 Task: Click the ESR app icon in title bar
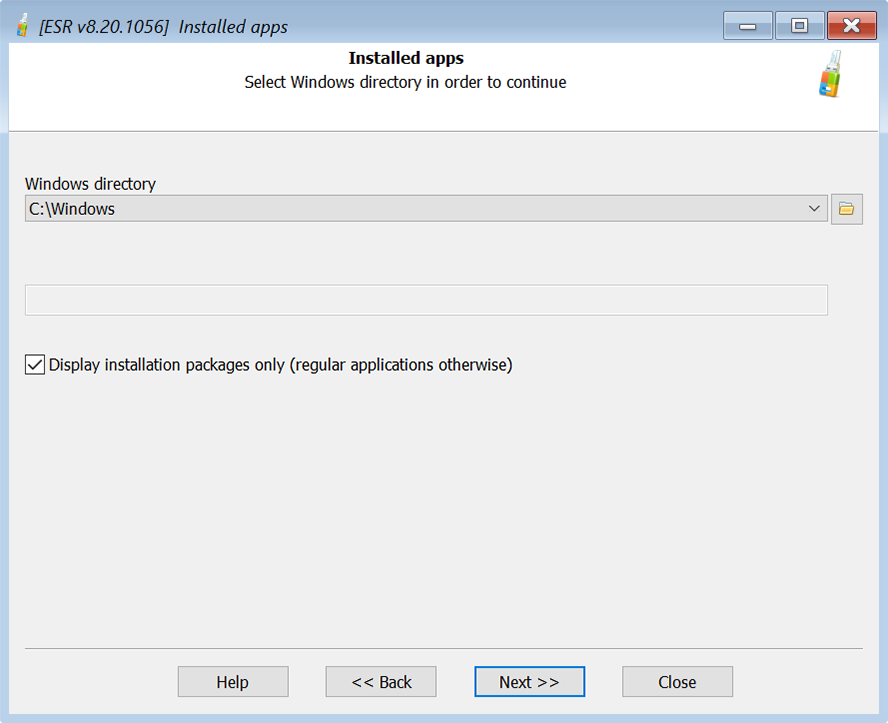pyautogui.click(x=22, y=26)
